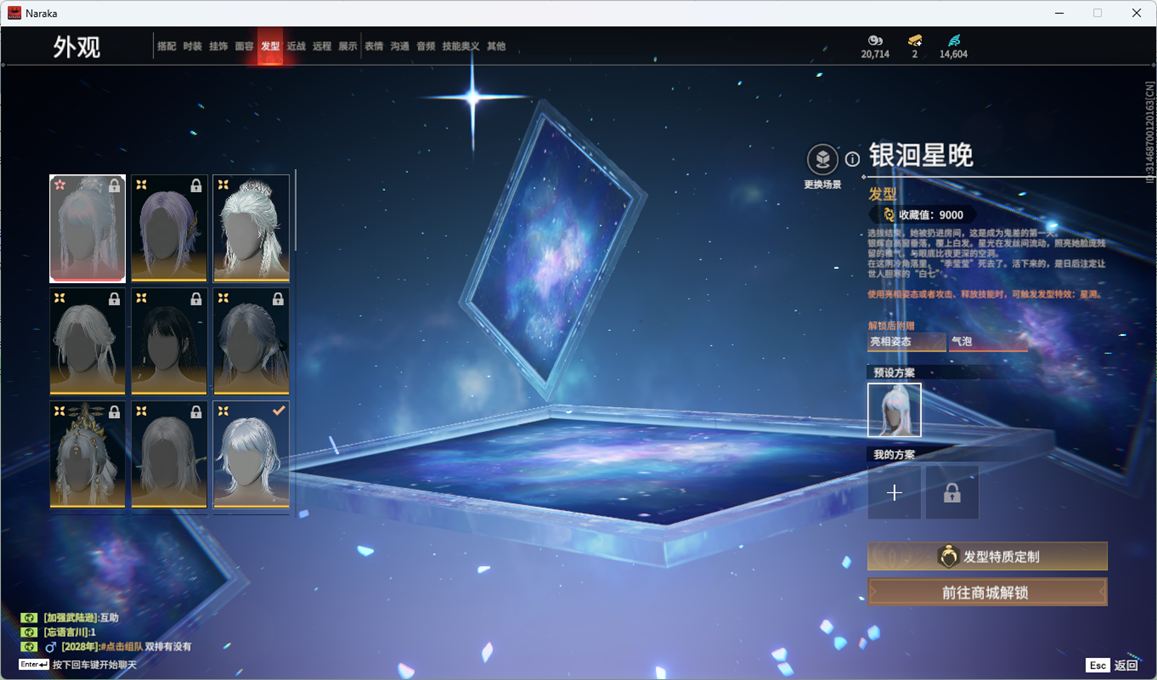Click the 气泡 unlock bonus item
Viewport: 1157px width, 680px height.
pos(988,341)
